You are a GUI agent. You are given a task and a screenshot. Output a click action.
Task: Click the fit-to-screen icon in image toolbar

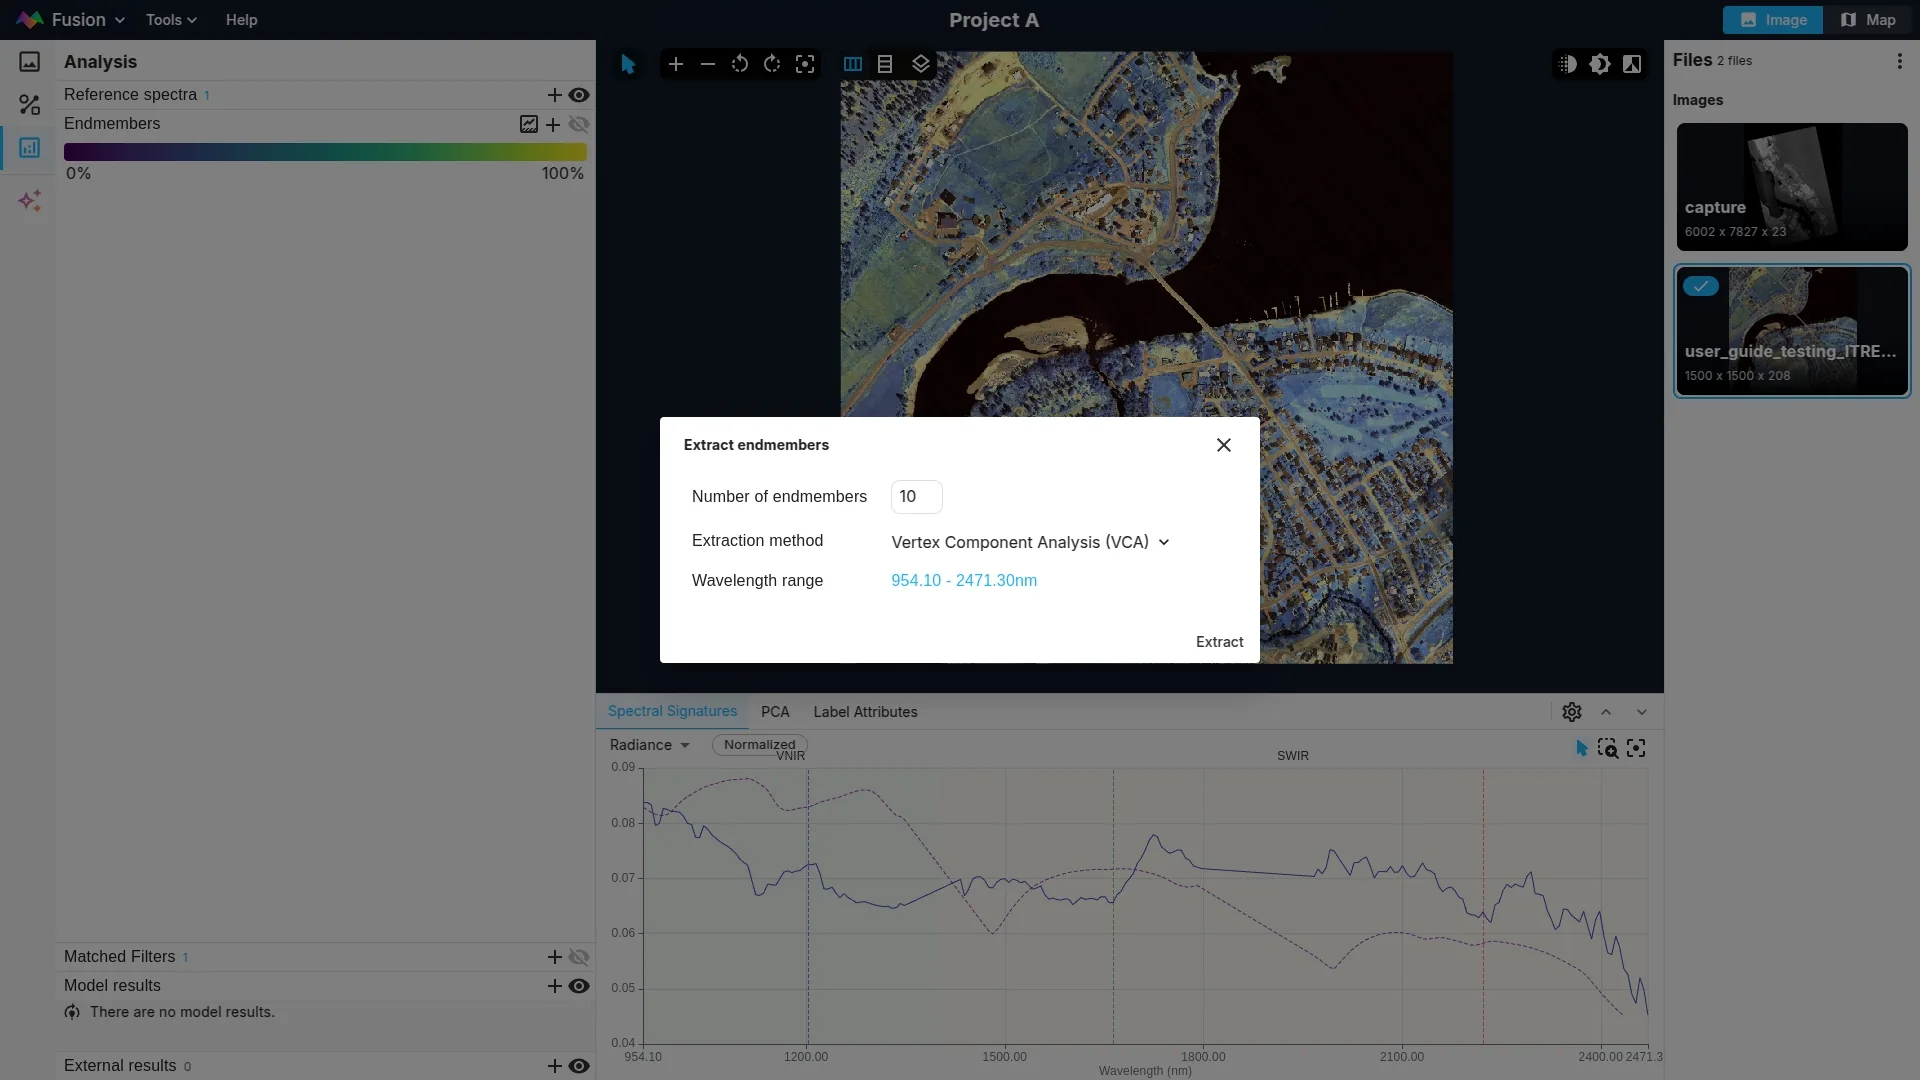(805, 64)
